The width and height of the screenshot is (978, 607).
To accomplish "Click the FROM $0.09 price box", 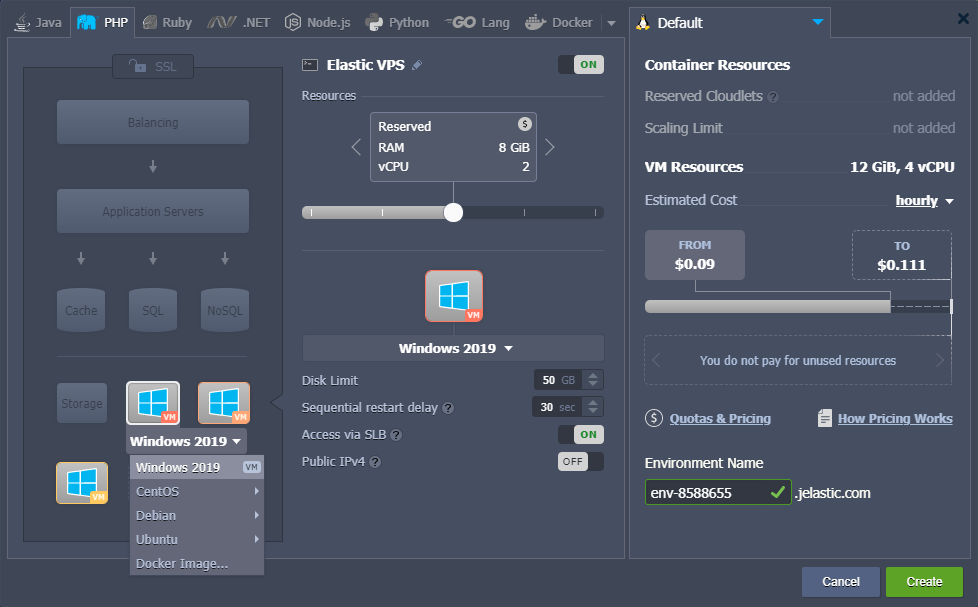I will 694,255.
